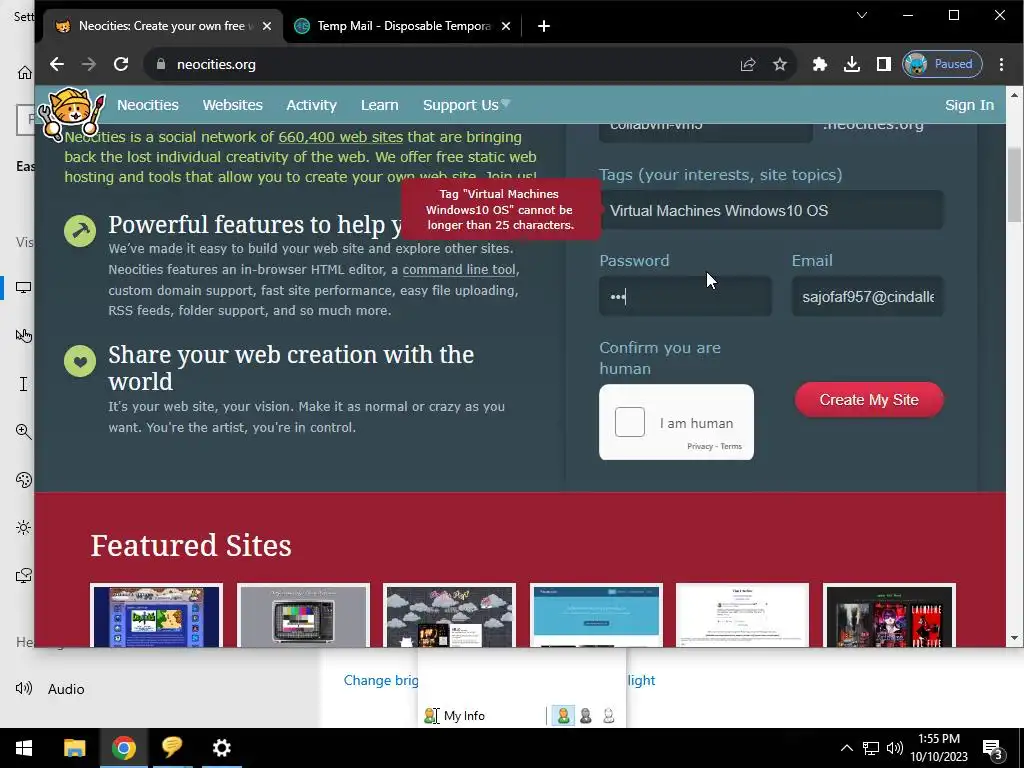Close the Temp Mail browser tab
1024x768 pixels.
(505, 26)
